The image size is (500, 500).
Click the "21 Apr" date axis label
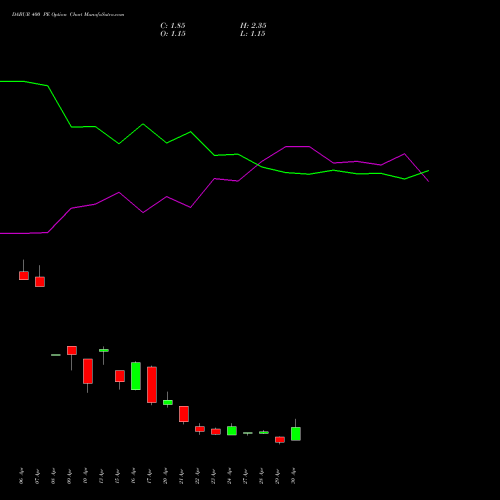click(181, 476)
